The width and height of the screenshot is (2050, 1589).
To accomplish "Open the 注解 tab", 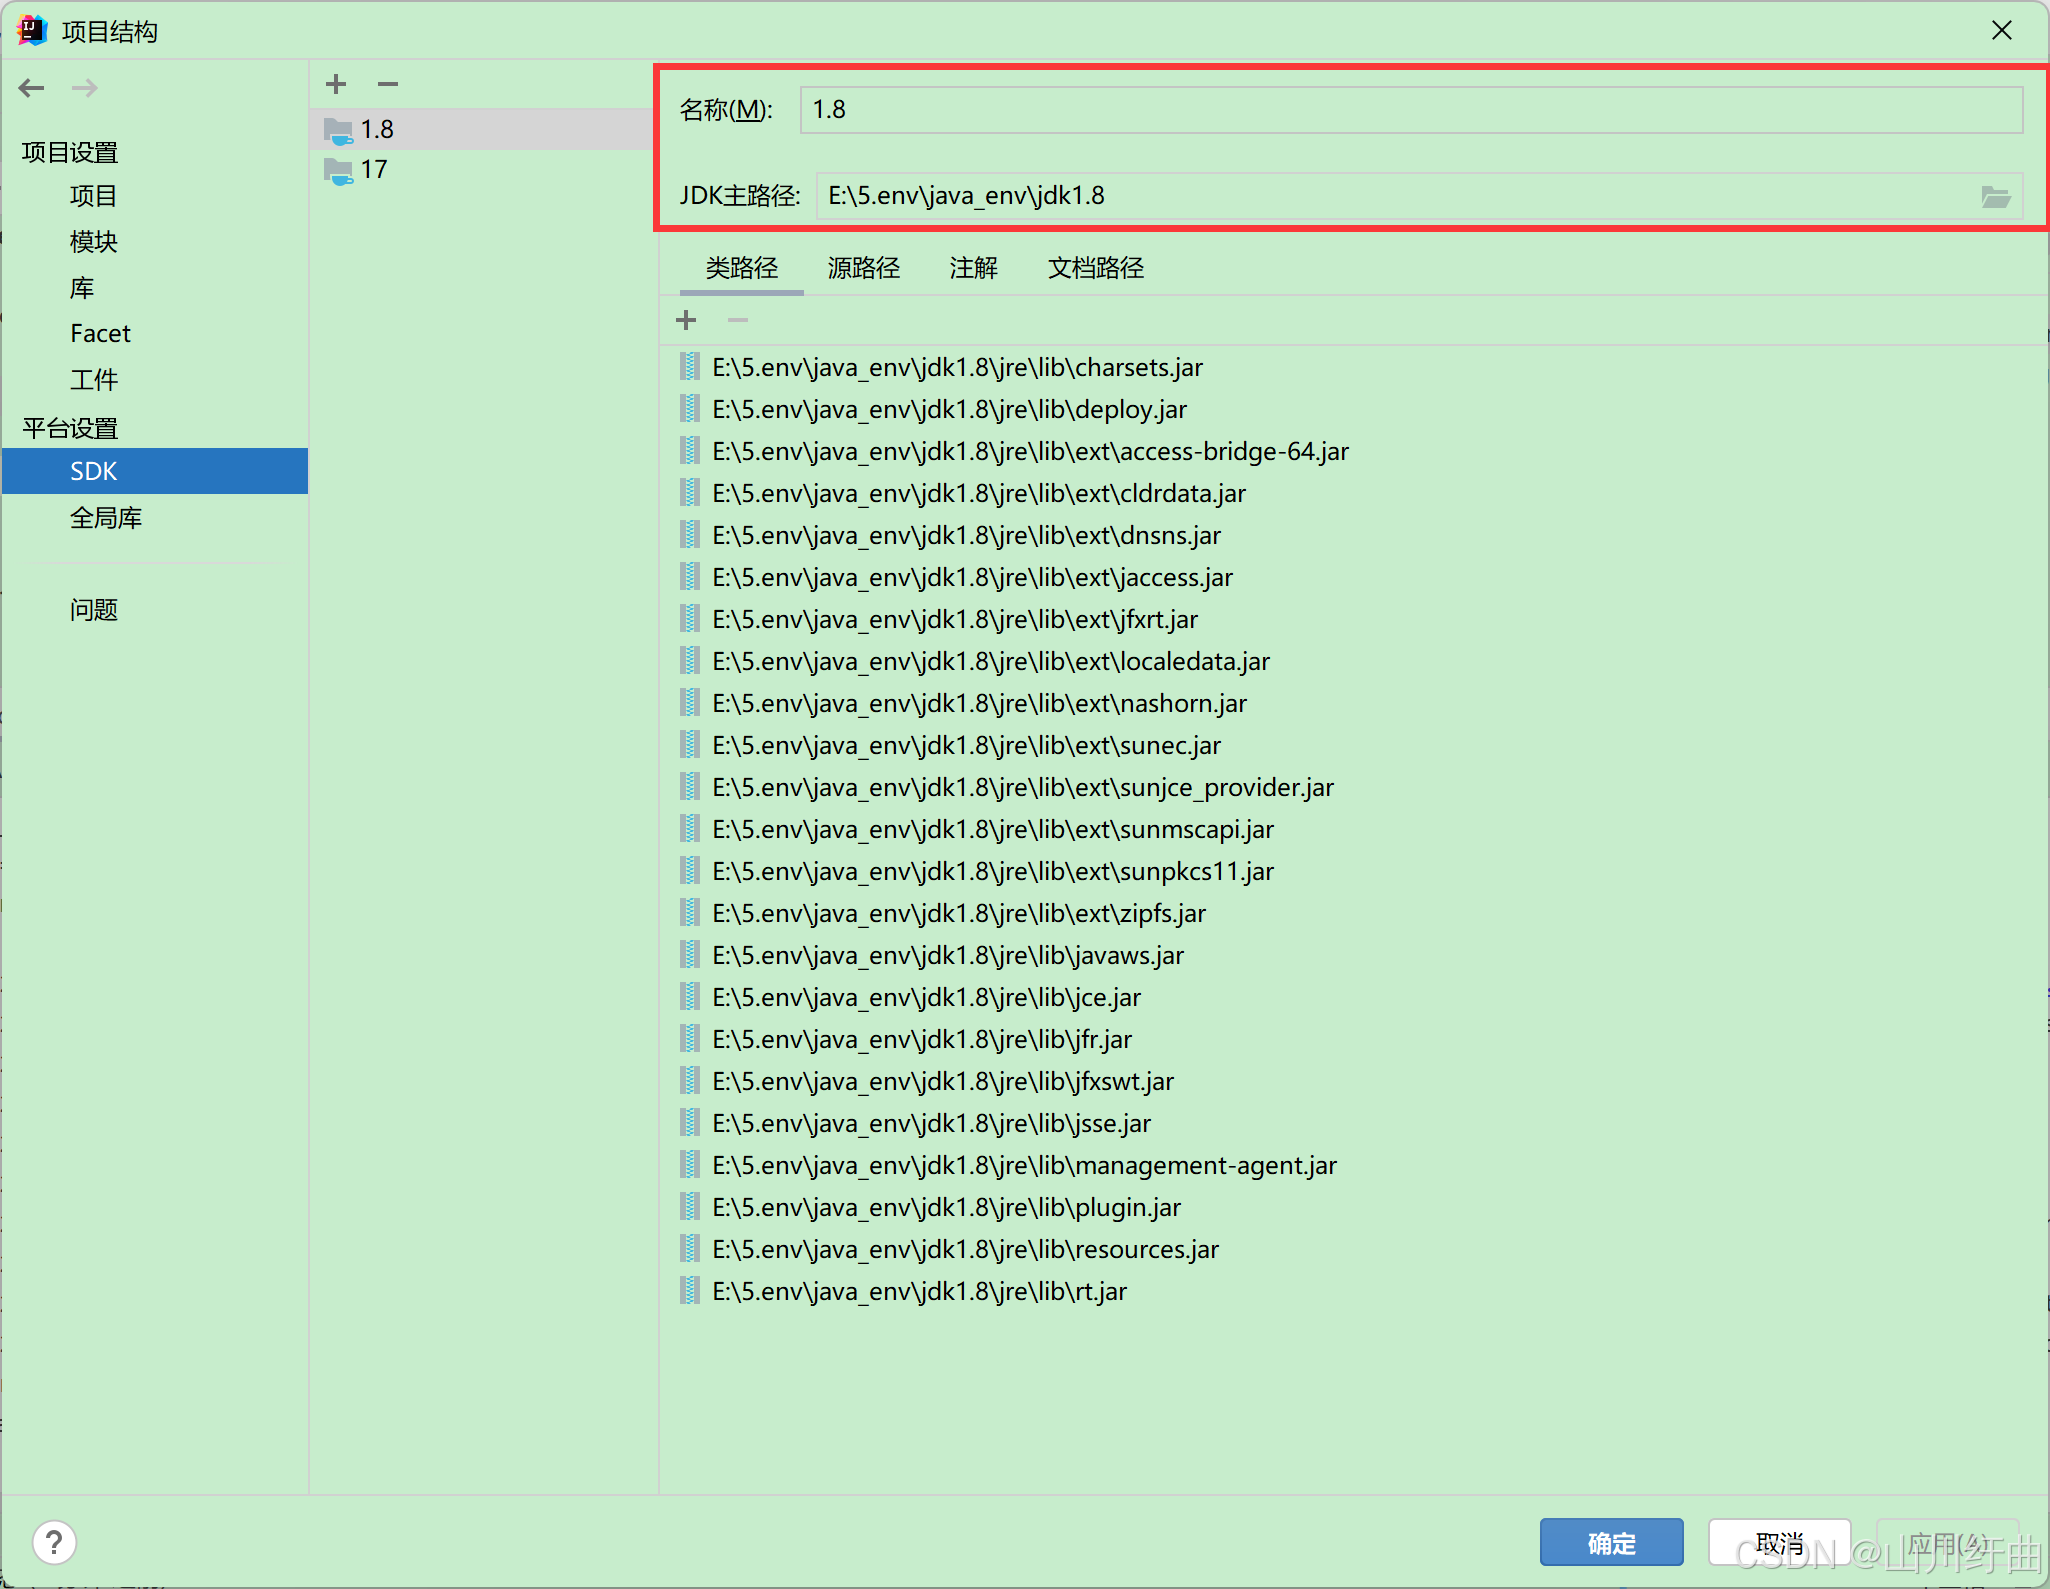I will pos(973,268).
